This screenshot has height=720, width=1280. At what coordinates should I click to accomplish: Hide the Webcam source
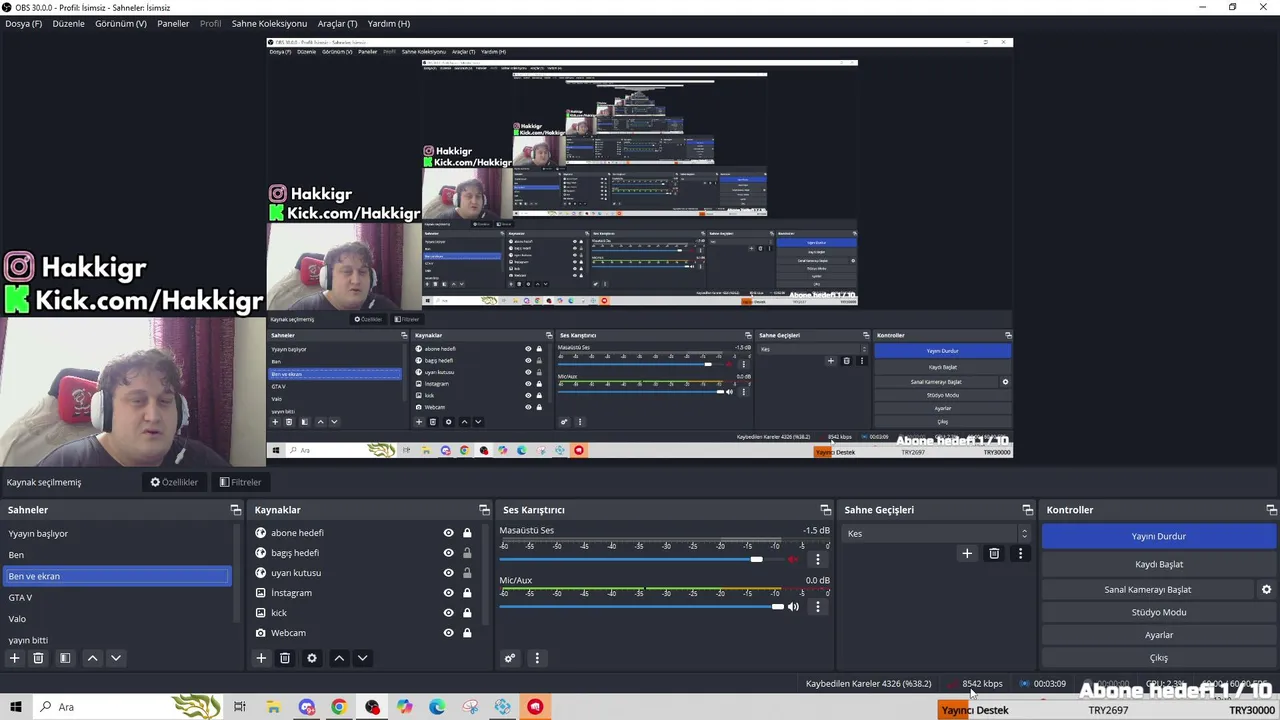click(x=448, y=633)
